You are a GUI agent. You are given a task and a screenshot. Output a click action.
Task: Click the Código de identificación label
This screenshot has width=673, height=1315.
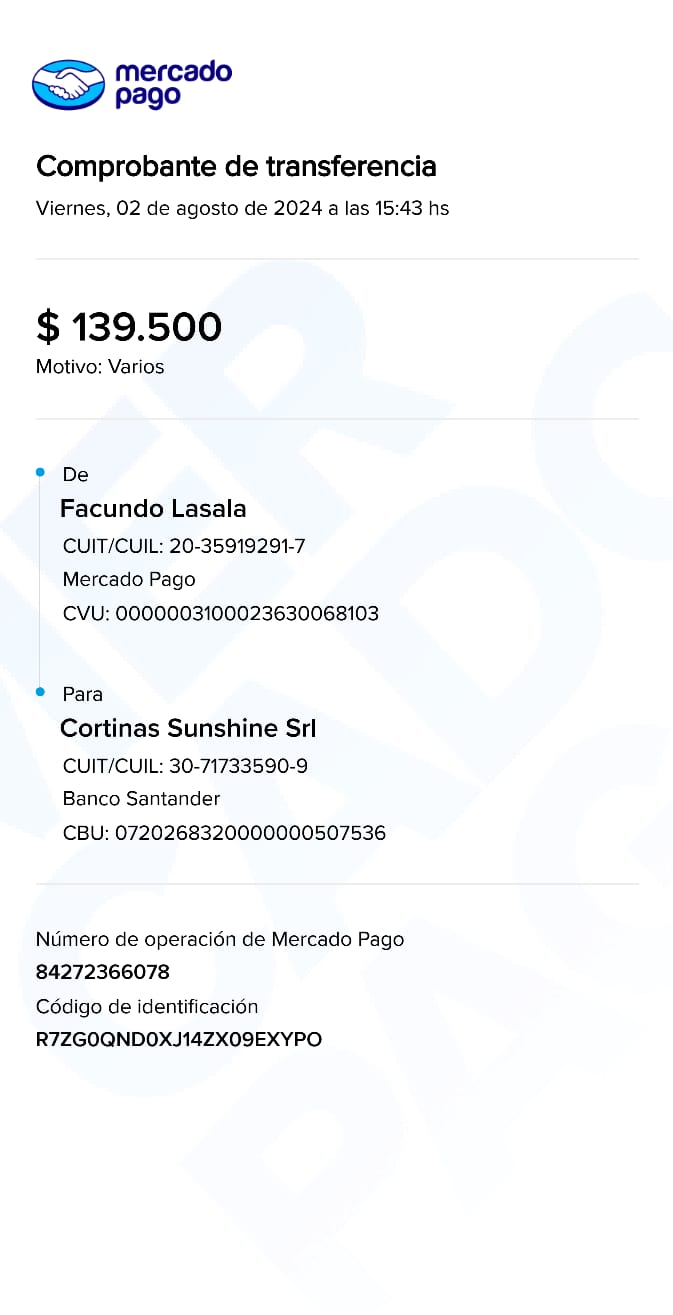click(147, 1007)
